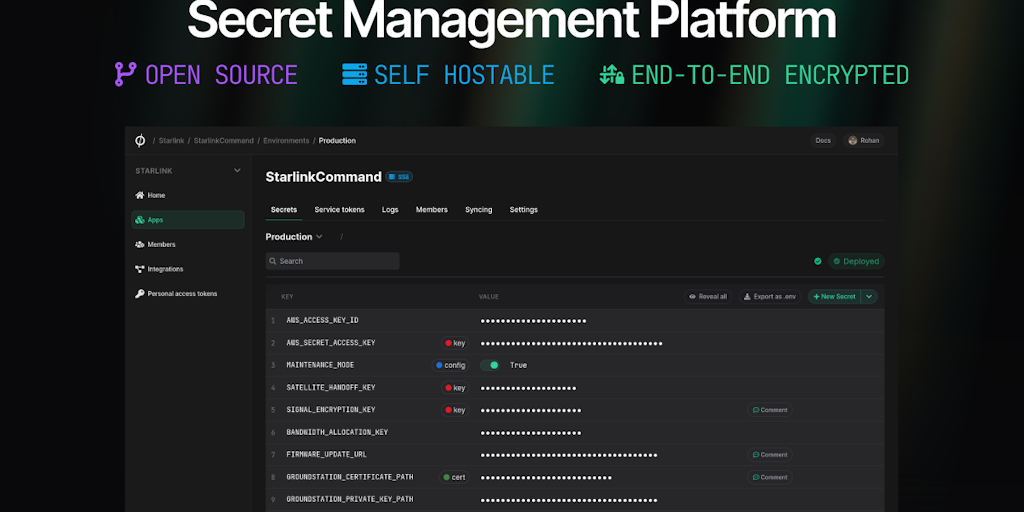Image resolution: width=1024 pixels, height=512 pixels.
Task: Expand the STARLINK organisation chevron
Action: pyautogui.click(x=237, y=171)
